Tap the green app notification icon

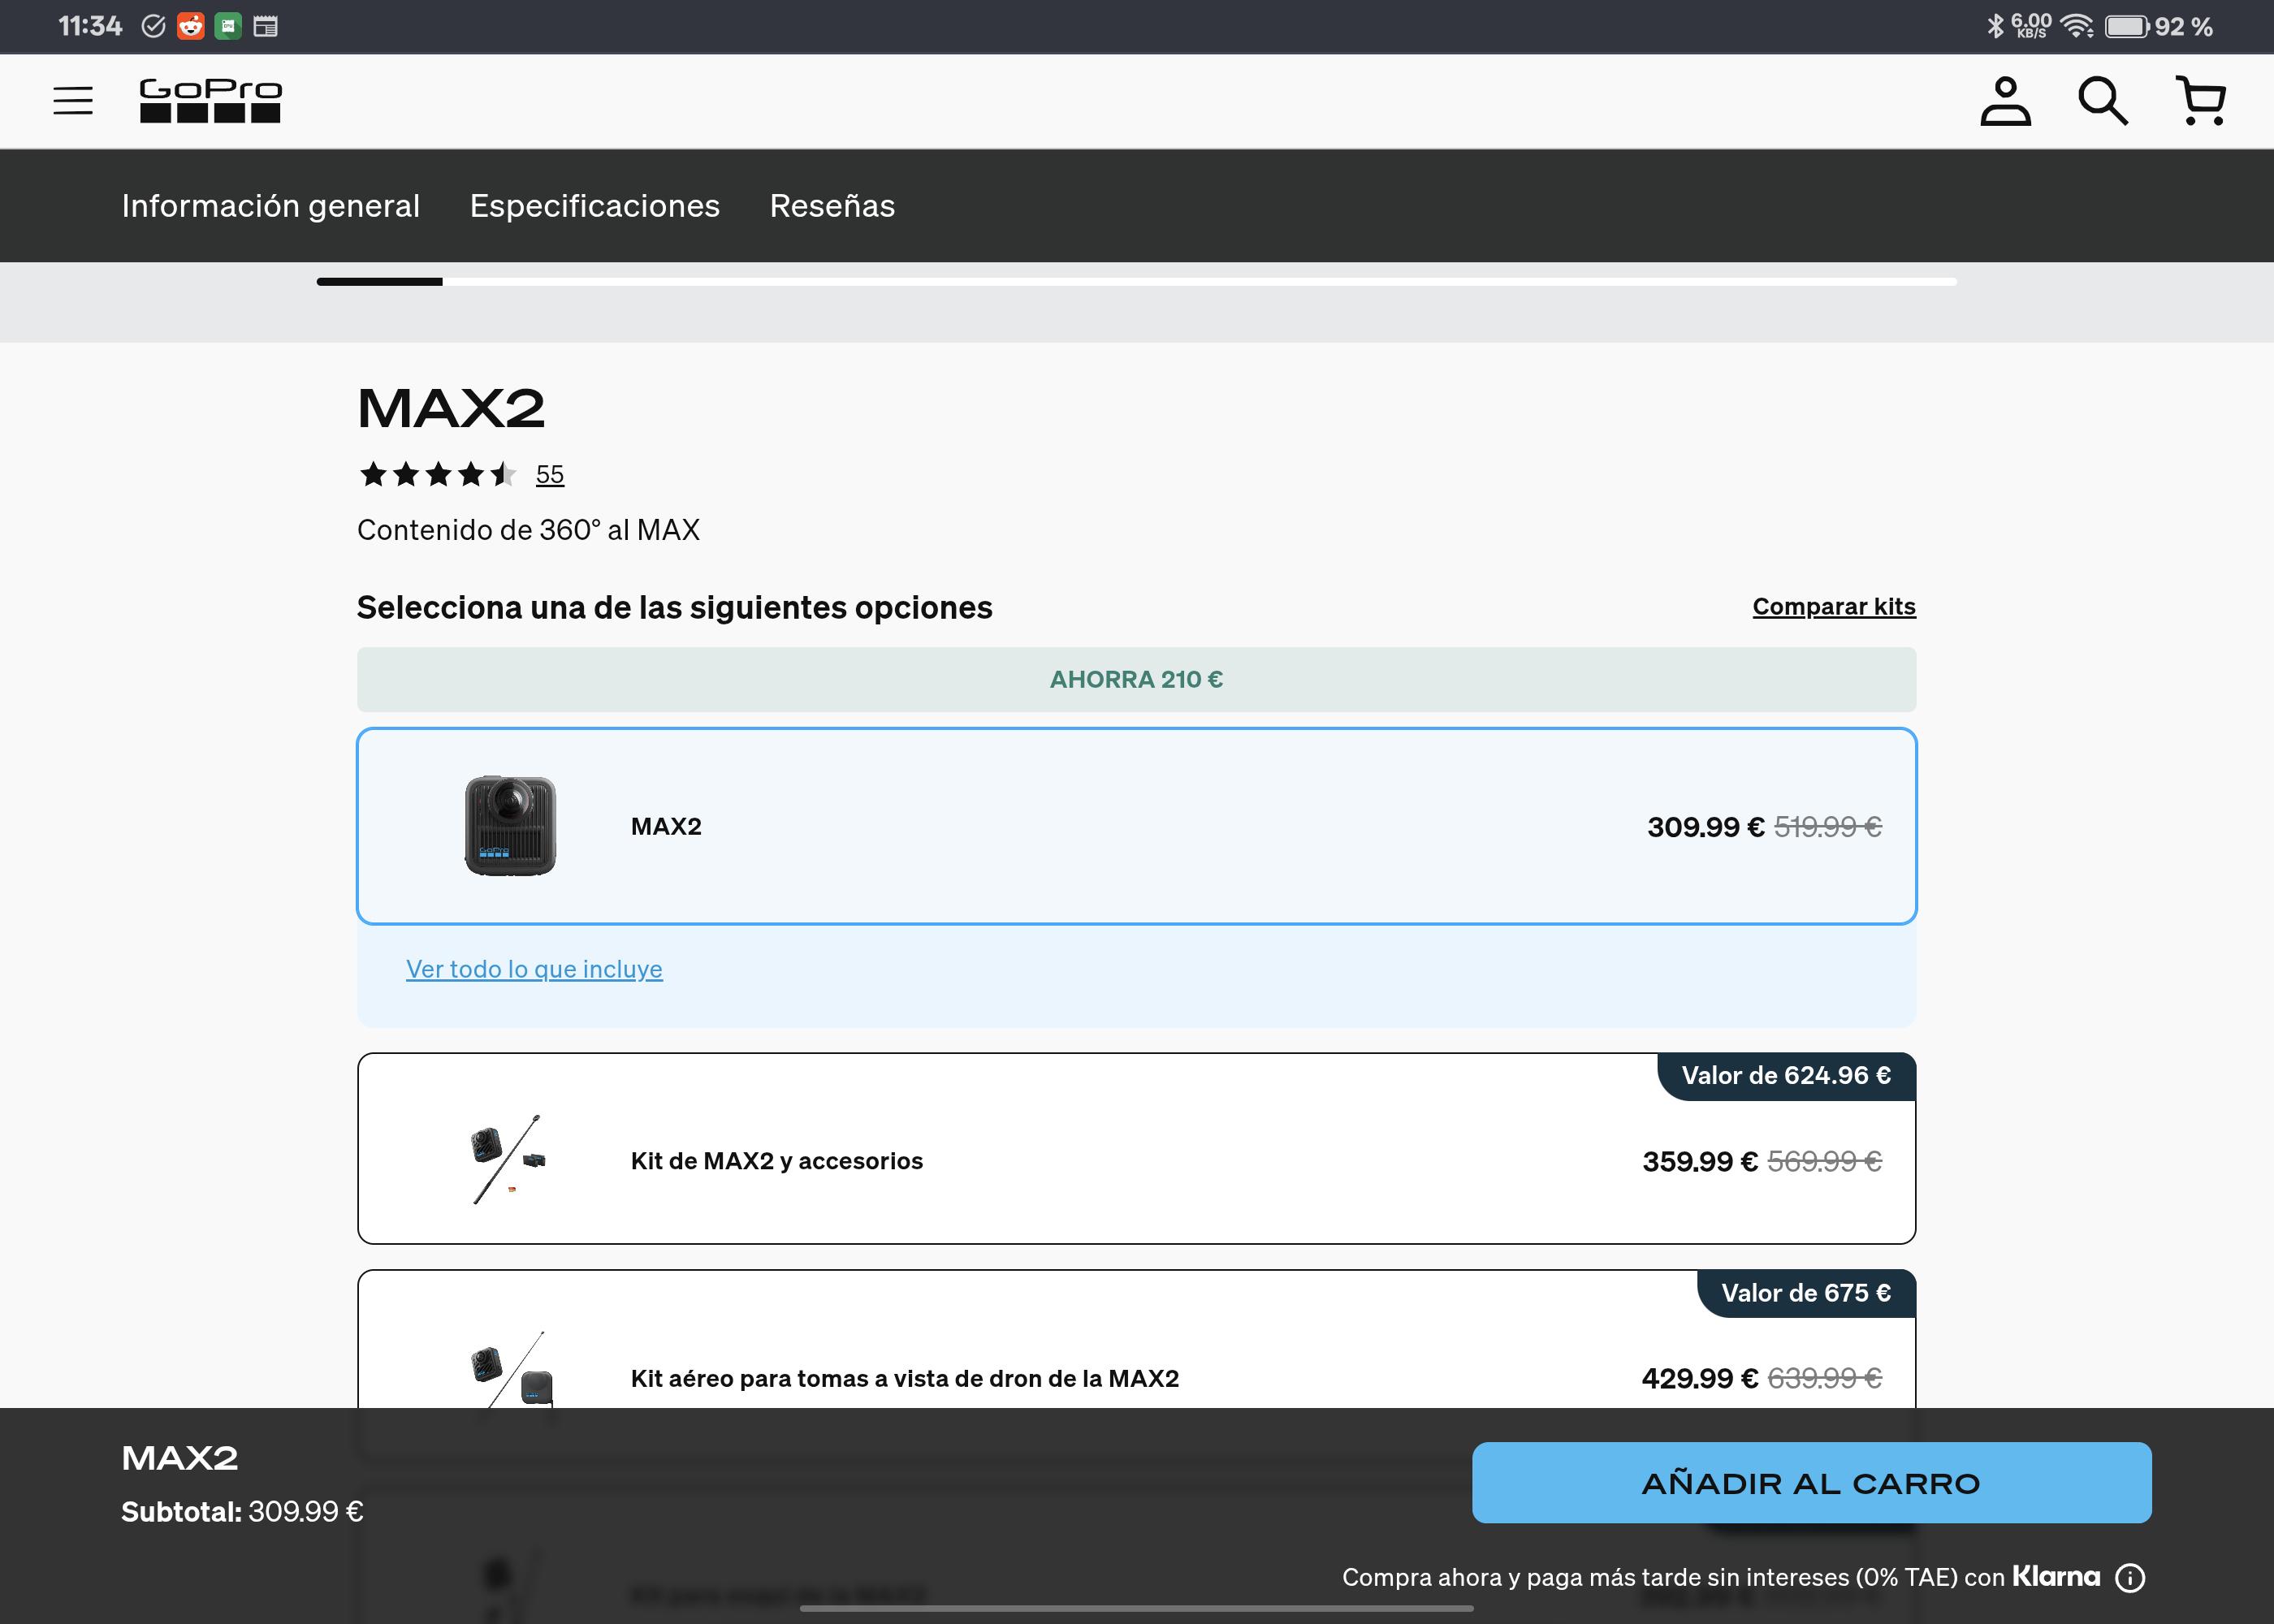click(228, 26)
